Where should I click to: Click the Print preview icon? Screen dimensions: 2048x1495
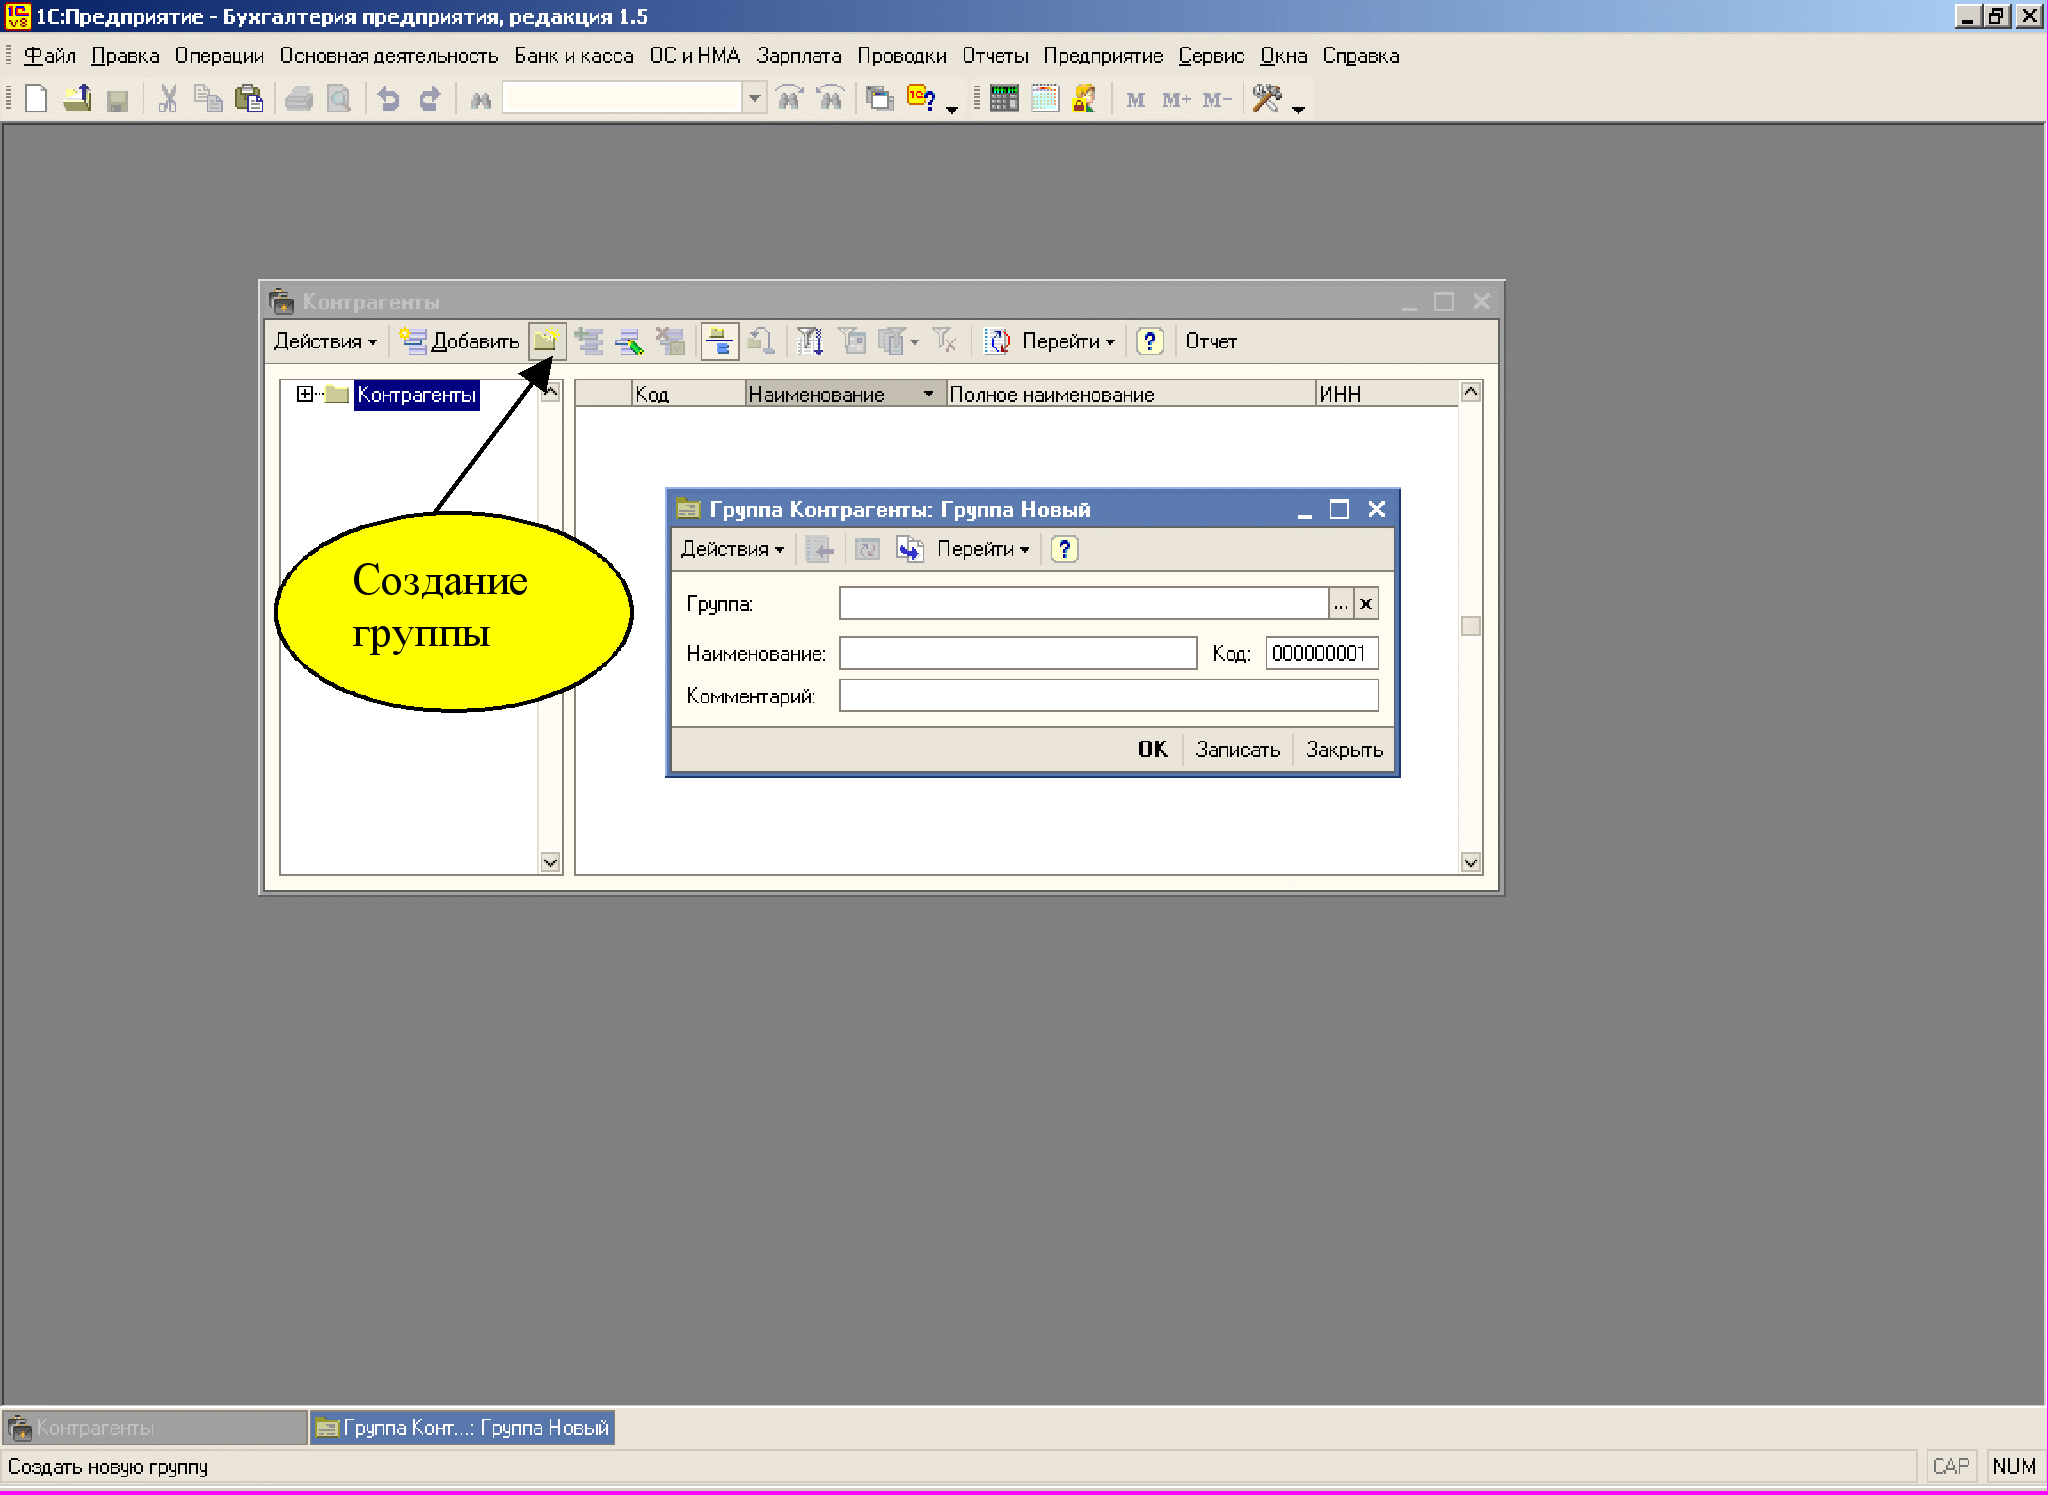[340, 99]
